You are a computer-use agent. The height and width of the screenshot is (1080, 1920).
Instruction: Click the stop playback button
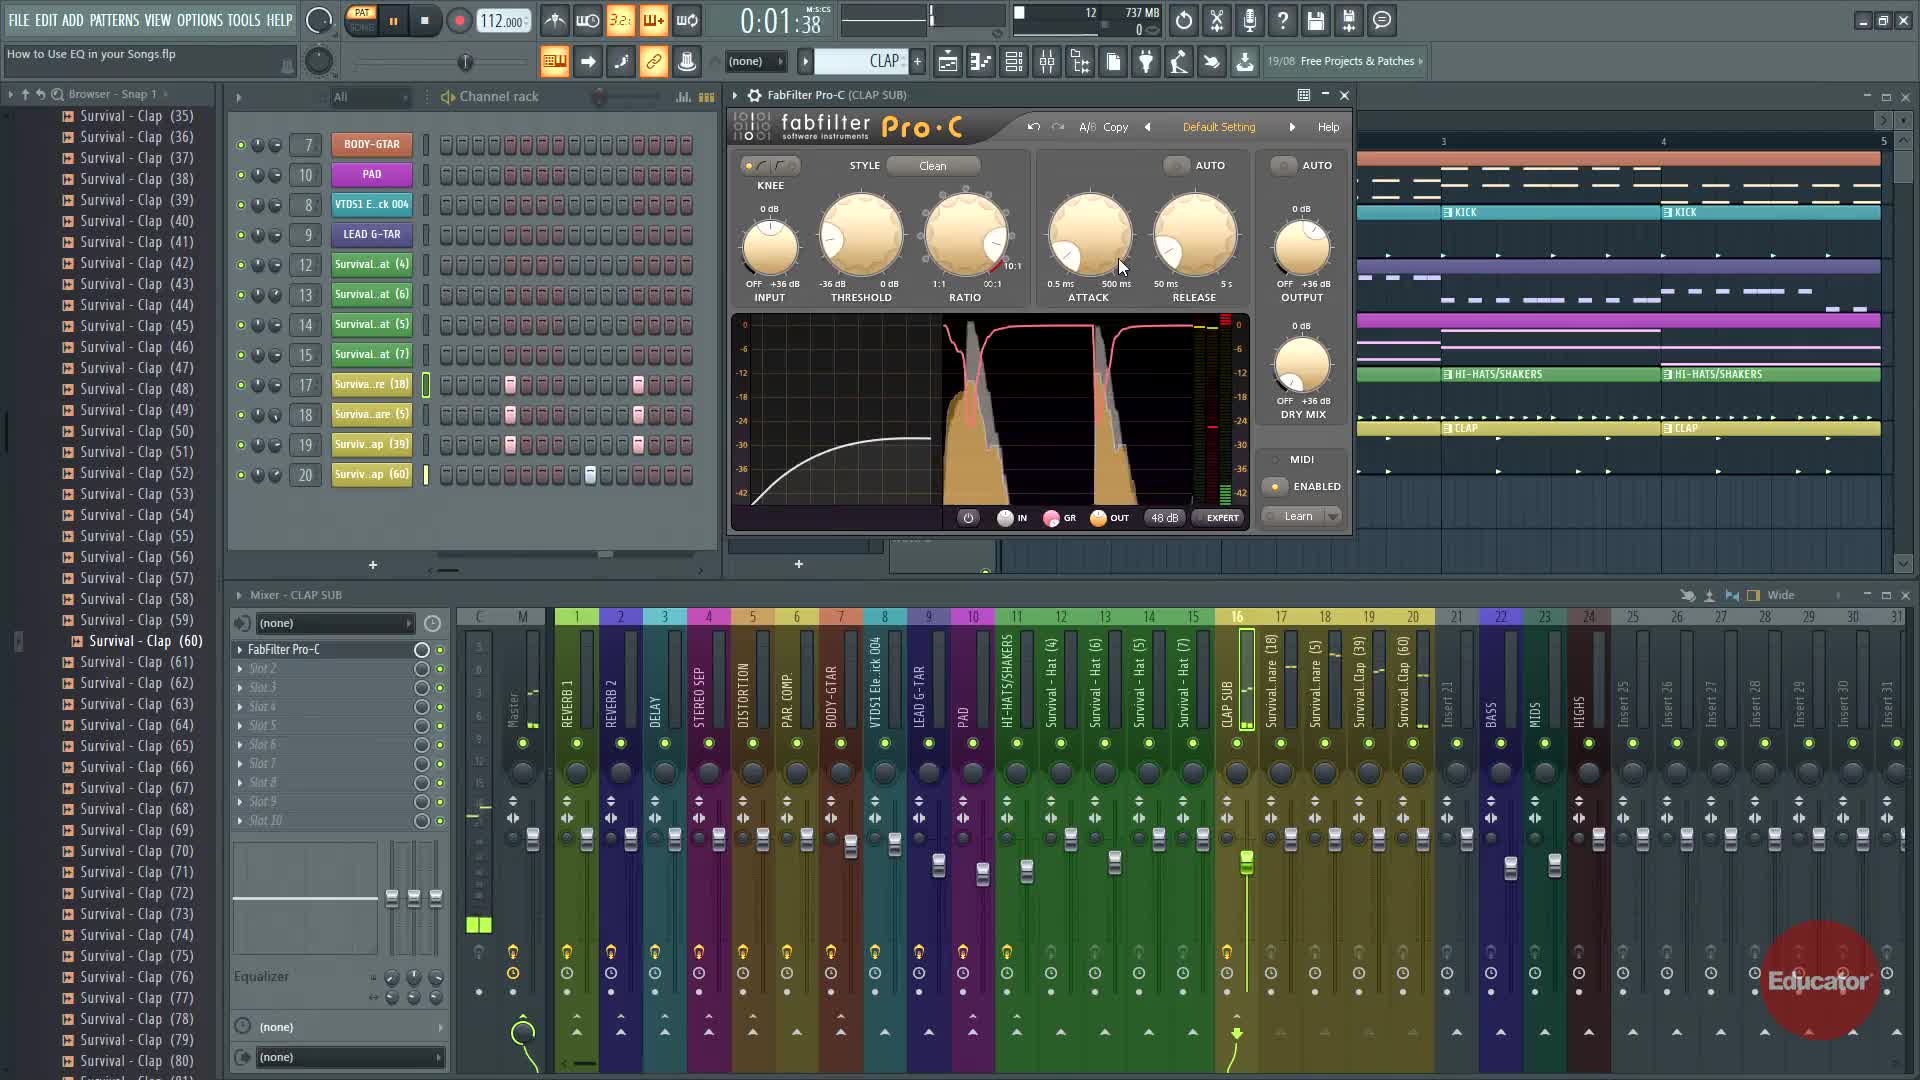point(425,21)
